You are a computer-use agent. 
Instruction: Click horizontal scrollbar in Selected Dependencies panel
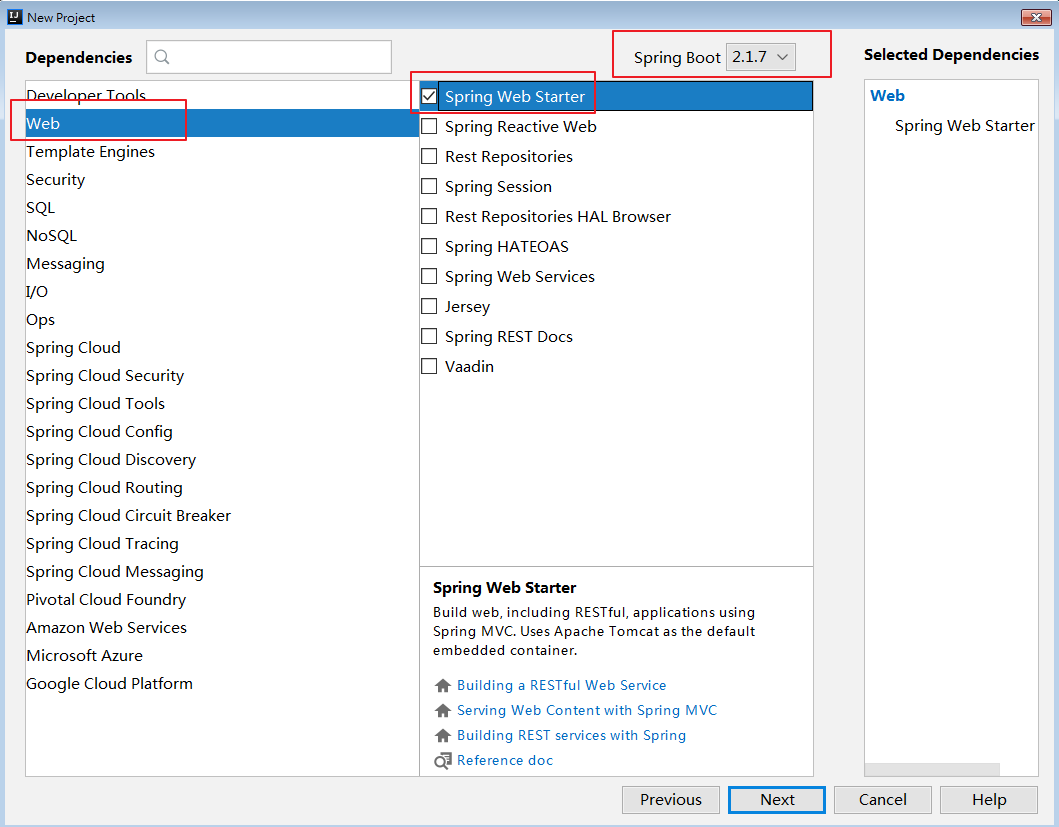pyautogui.click(x=932, y=770)
